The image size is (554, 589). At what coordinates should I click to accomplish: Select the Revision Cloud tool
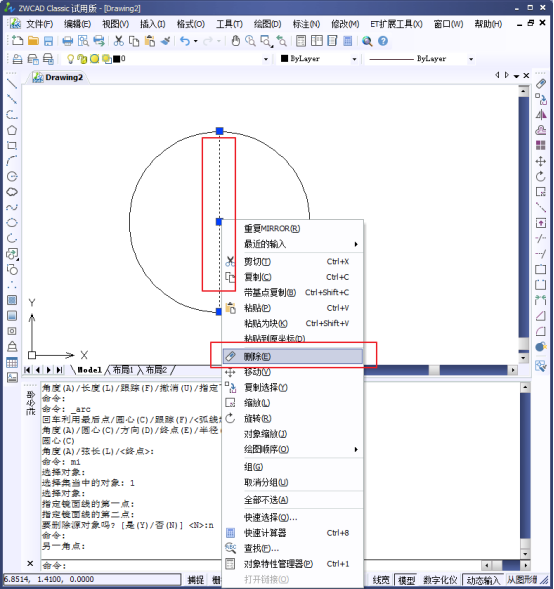pos(12,192)
